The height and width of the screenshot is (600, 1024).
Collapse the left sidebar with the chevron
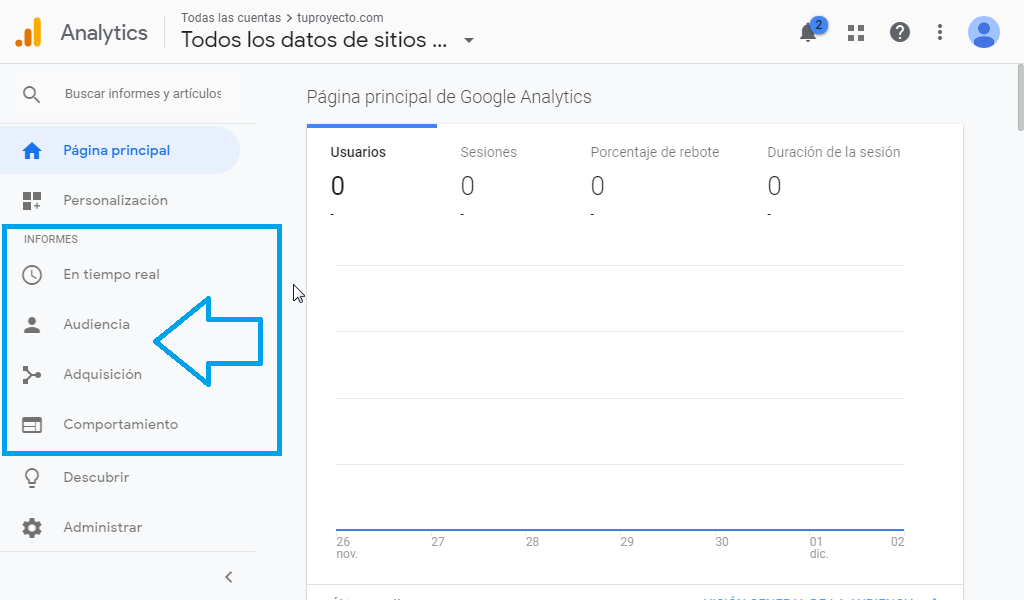click(x=228, y=577)
